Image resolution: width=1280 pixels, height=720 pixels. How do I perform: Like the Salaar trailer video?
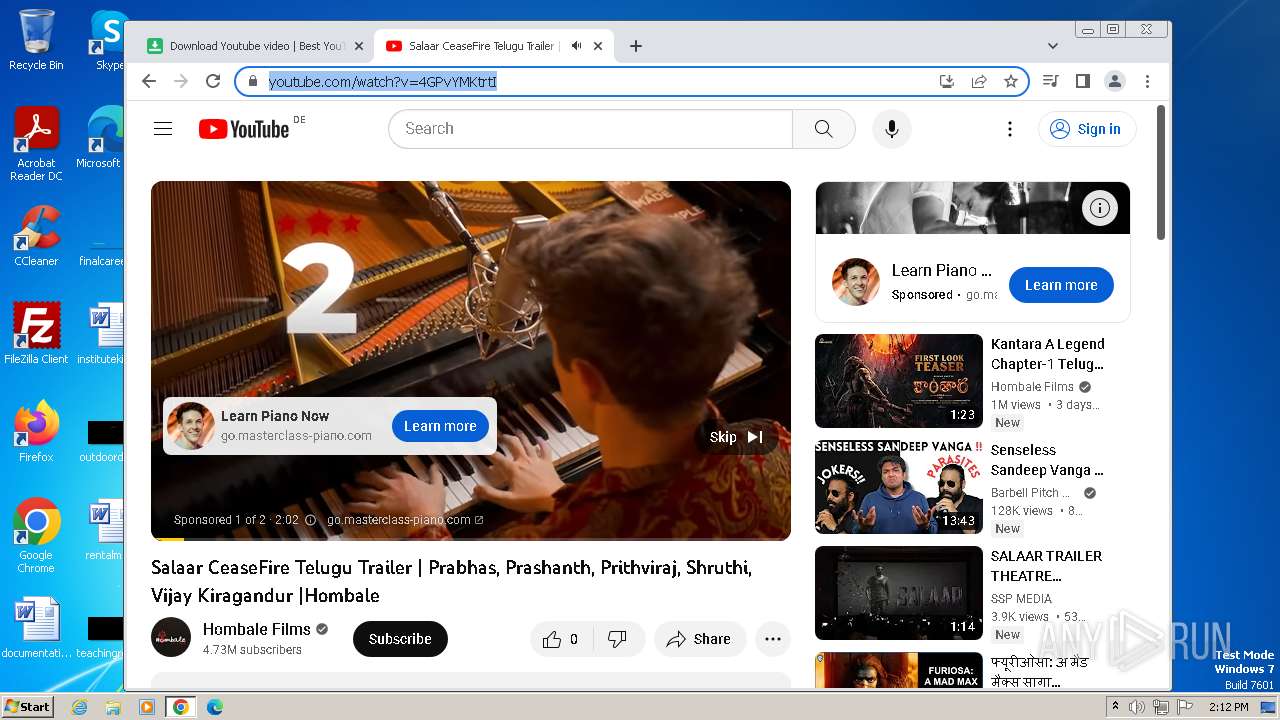pos(561,639)
